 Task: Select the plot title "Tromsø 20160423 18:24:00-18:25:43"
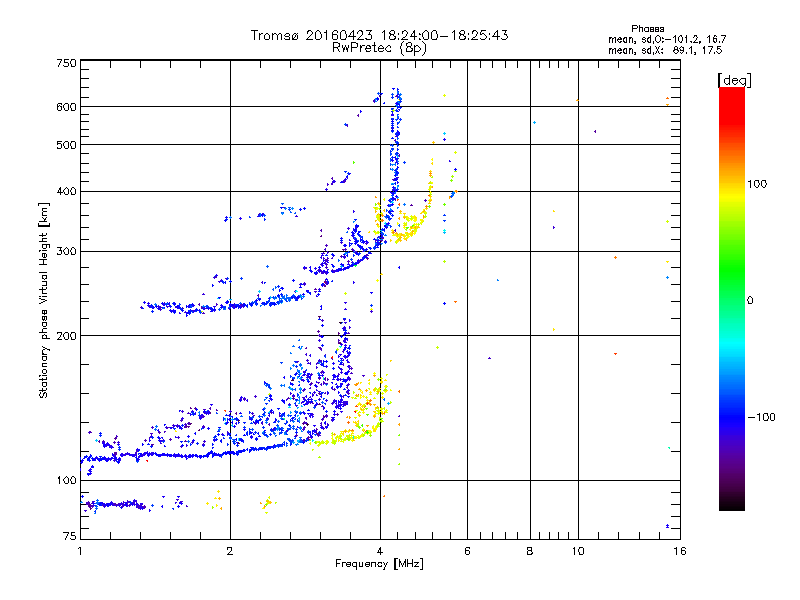(380, 35)
